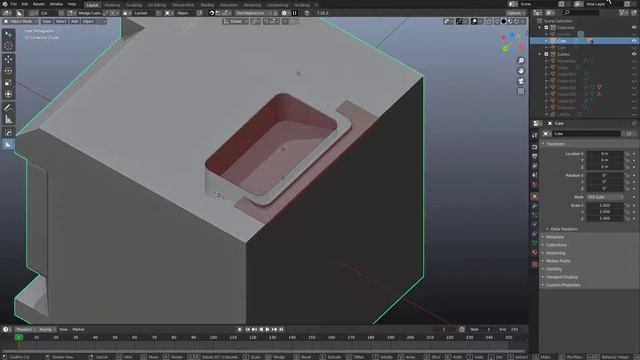Activate the 3D Cursor tool
The height and width of the screenshot is (360, 640).
[x=8, y=46]
